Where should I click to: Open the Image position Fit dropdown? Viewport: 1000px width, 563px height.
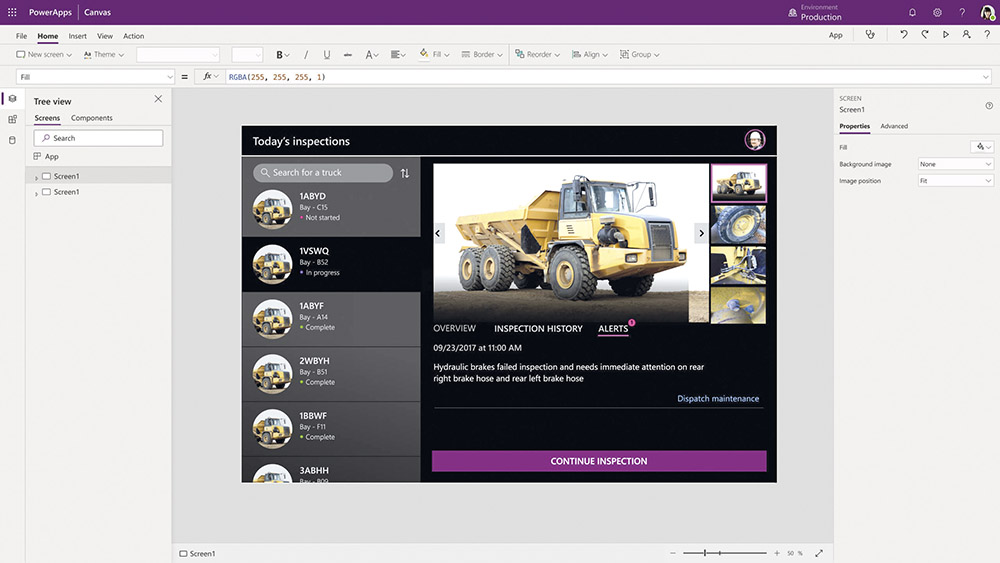955,181
